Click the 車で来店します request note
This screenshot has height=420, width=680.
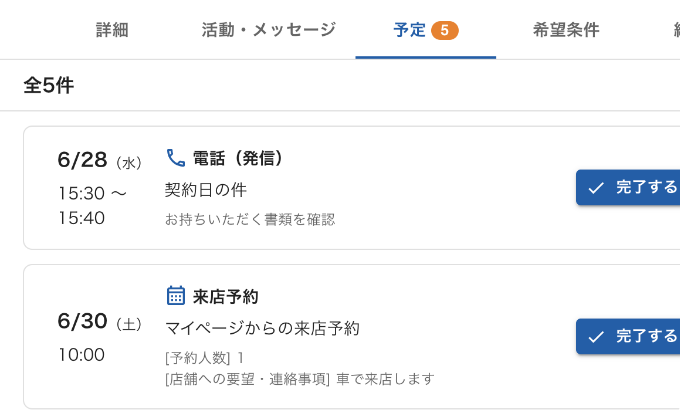[x=386, y=379]
